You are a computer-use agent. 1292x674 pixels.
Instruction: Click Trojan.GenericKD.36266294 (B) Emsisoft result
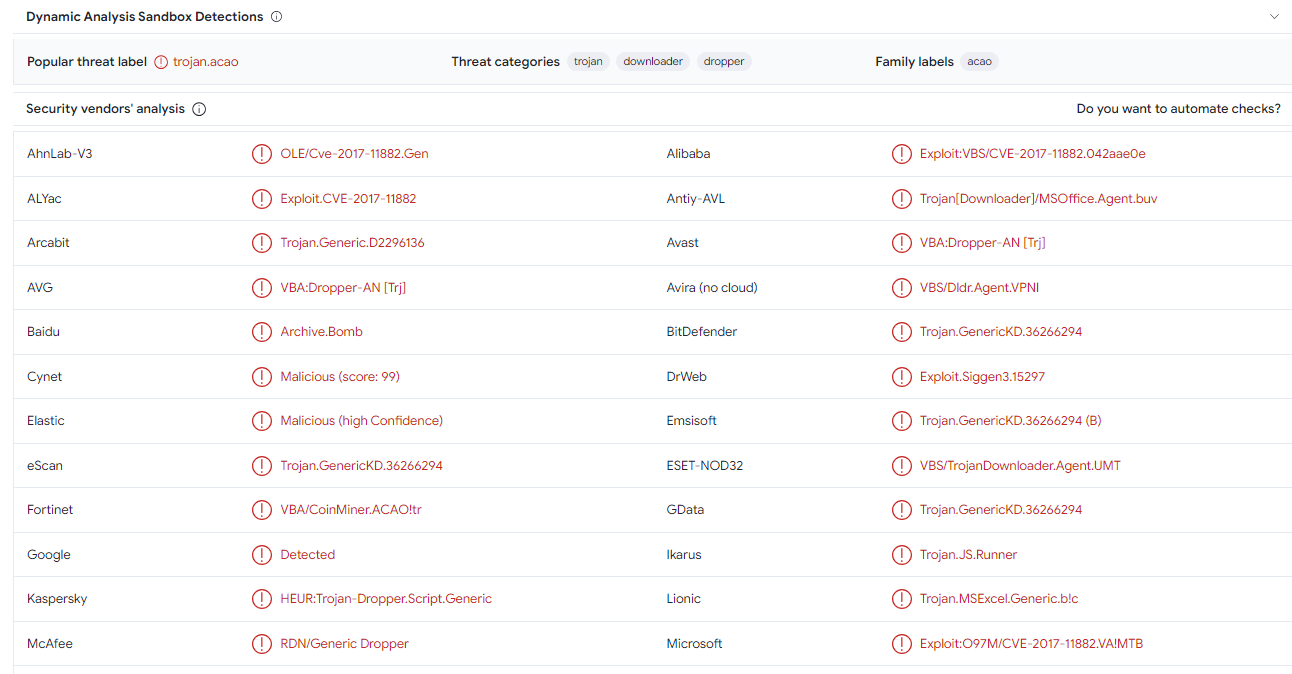pyautogui.click(x=1011, y=421)
